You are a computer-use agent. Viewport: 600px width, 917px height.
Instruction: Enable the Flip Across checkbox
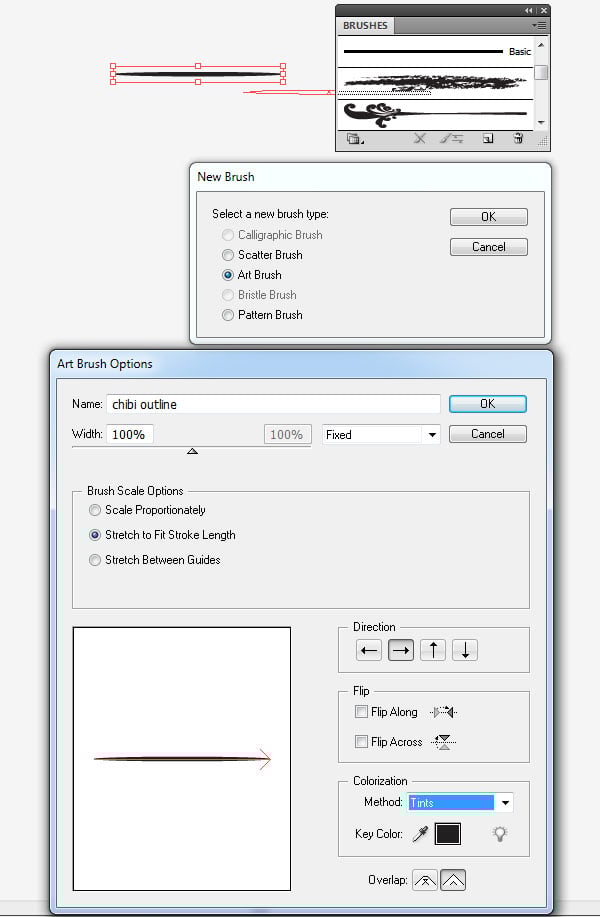coord(361,742)
